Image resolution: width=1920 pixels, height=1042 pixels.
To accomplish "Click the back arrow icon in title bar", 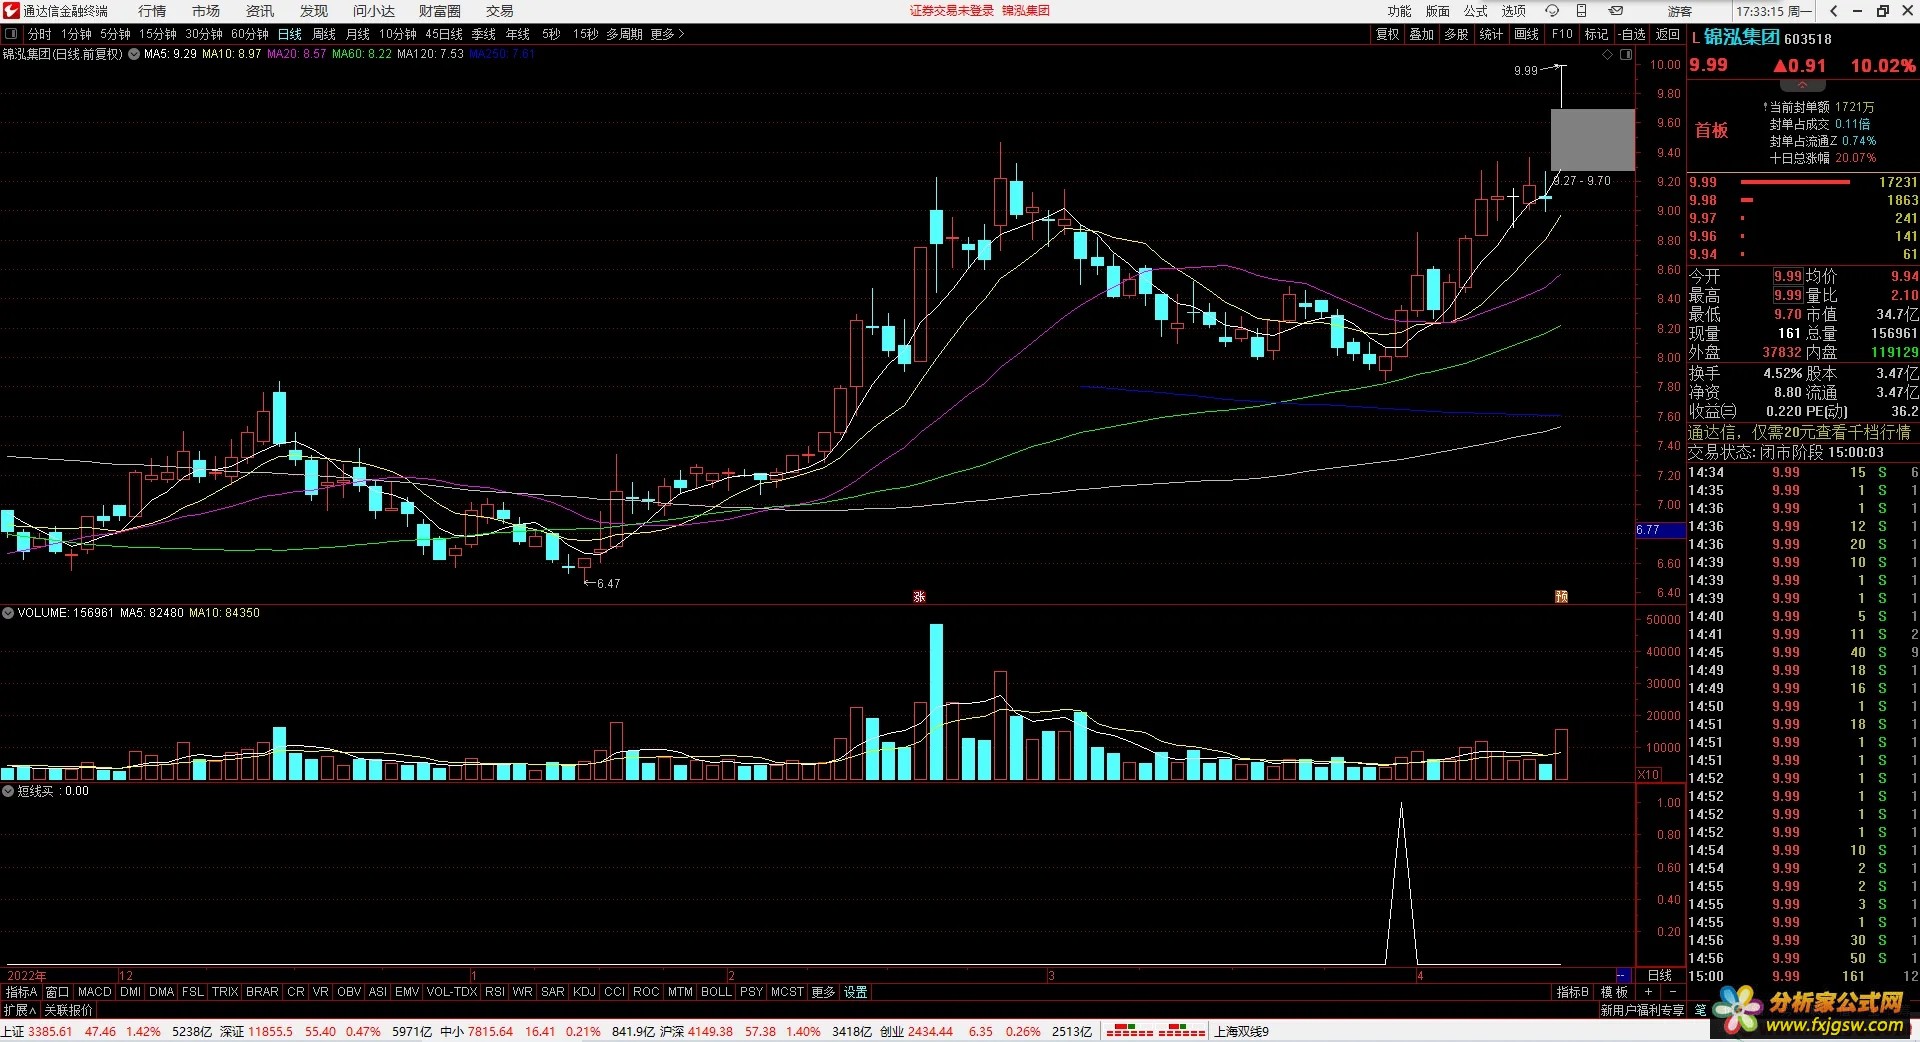I will tap(1833, 11).
